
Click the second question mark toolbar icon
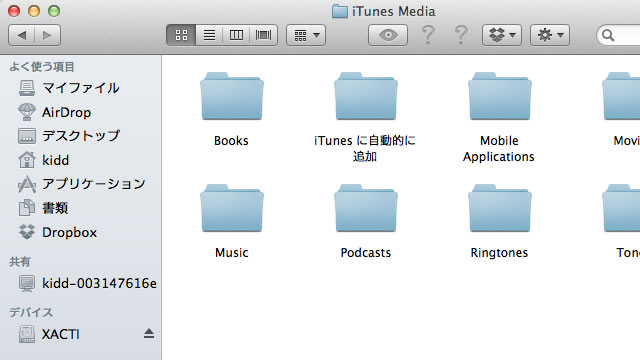click(x=461, y=35)
